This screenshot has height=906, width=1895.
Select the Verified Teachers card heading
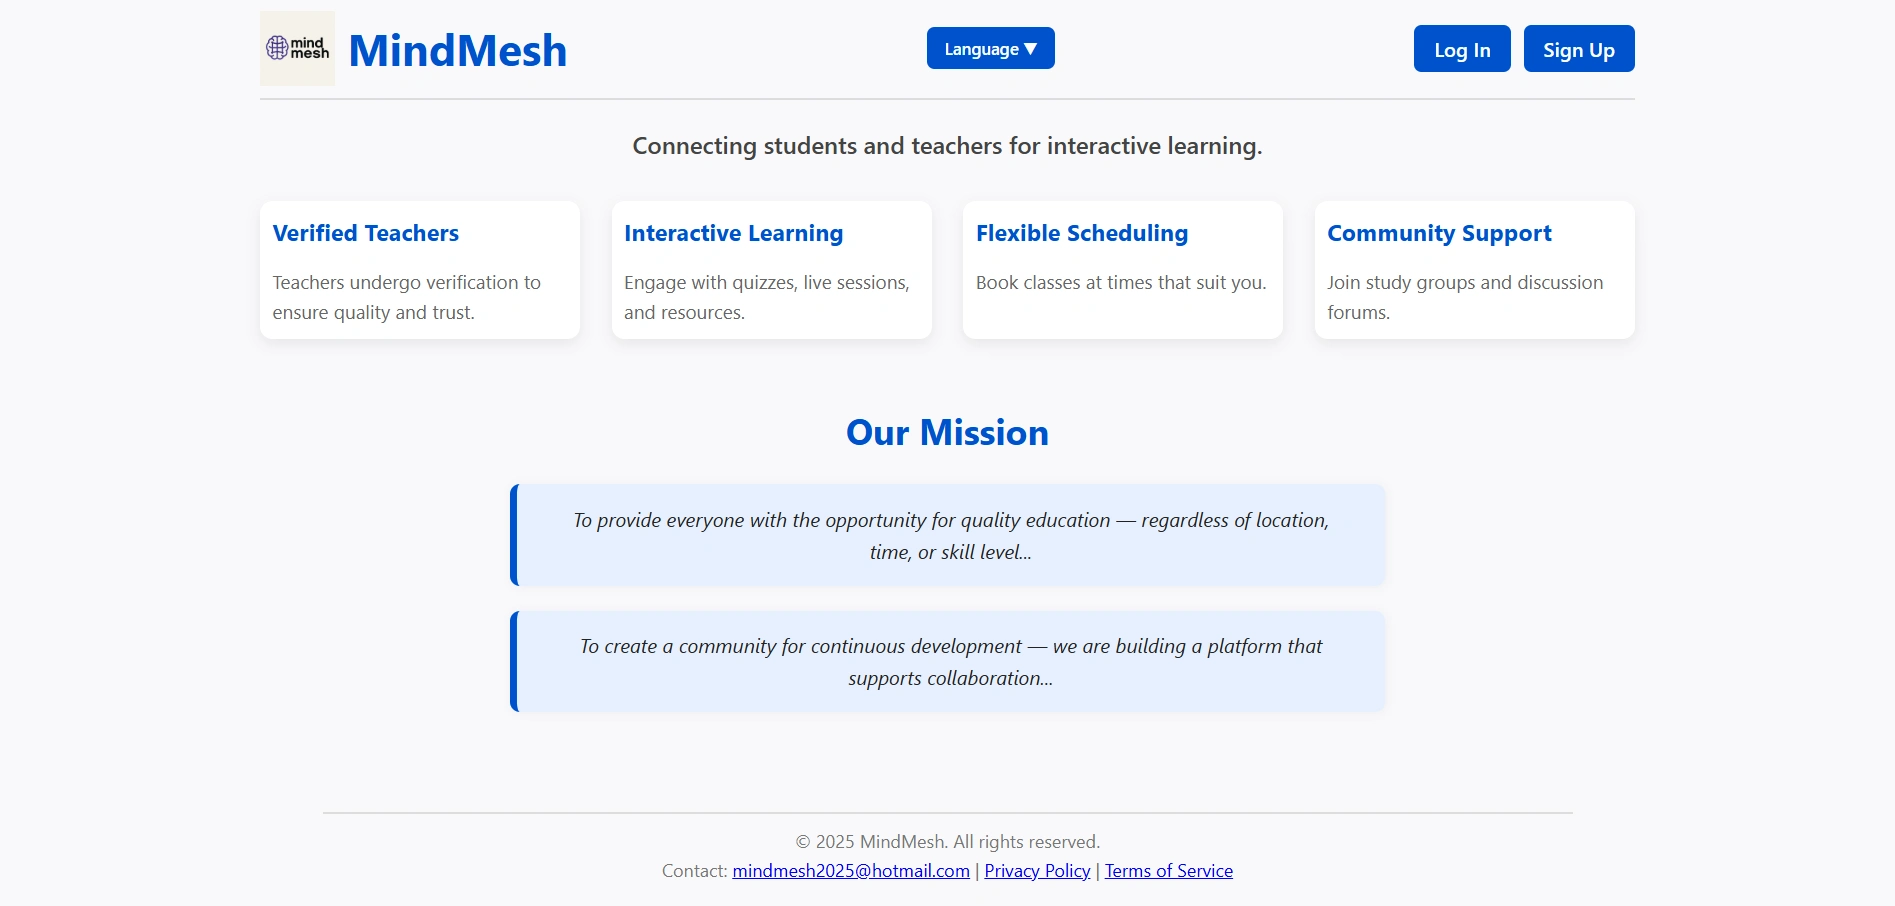click(366, 233)
